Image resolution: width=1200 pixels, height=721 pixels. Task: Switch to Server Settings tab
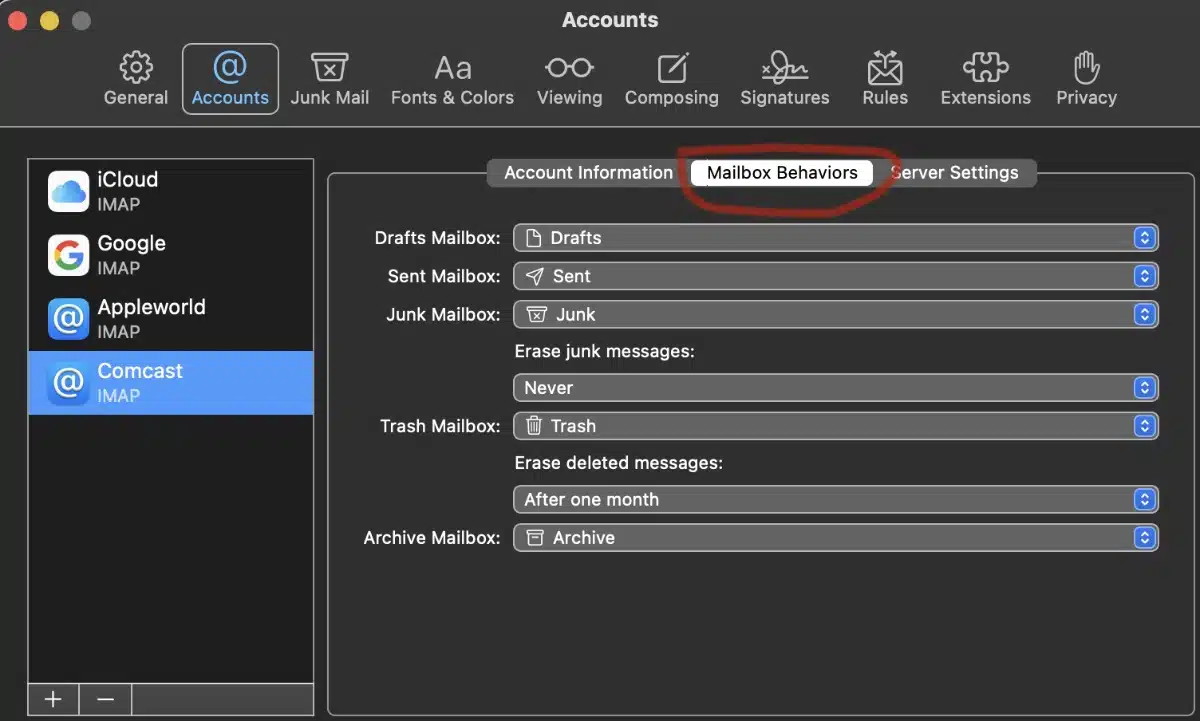click(x=955, y=172)
